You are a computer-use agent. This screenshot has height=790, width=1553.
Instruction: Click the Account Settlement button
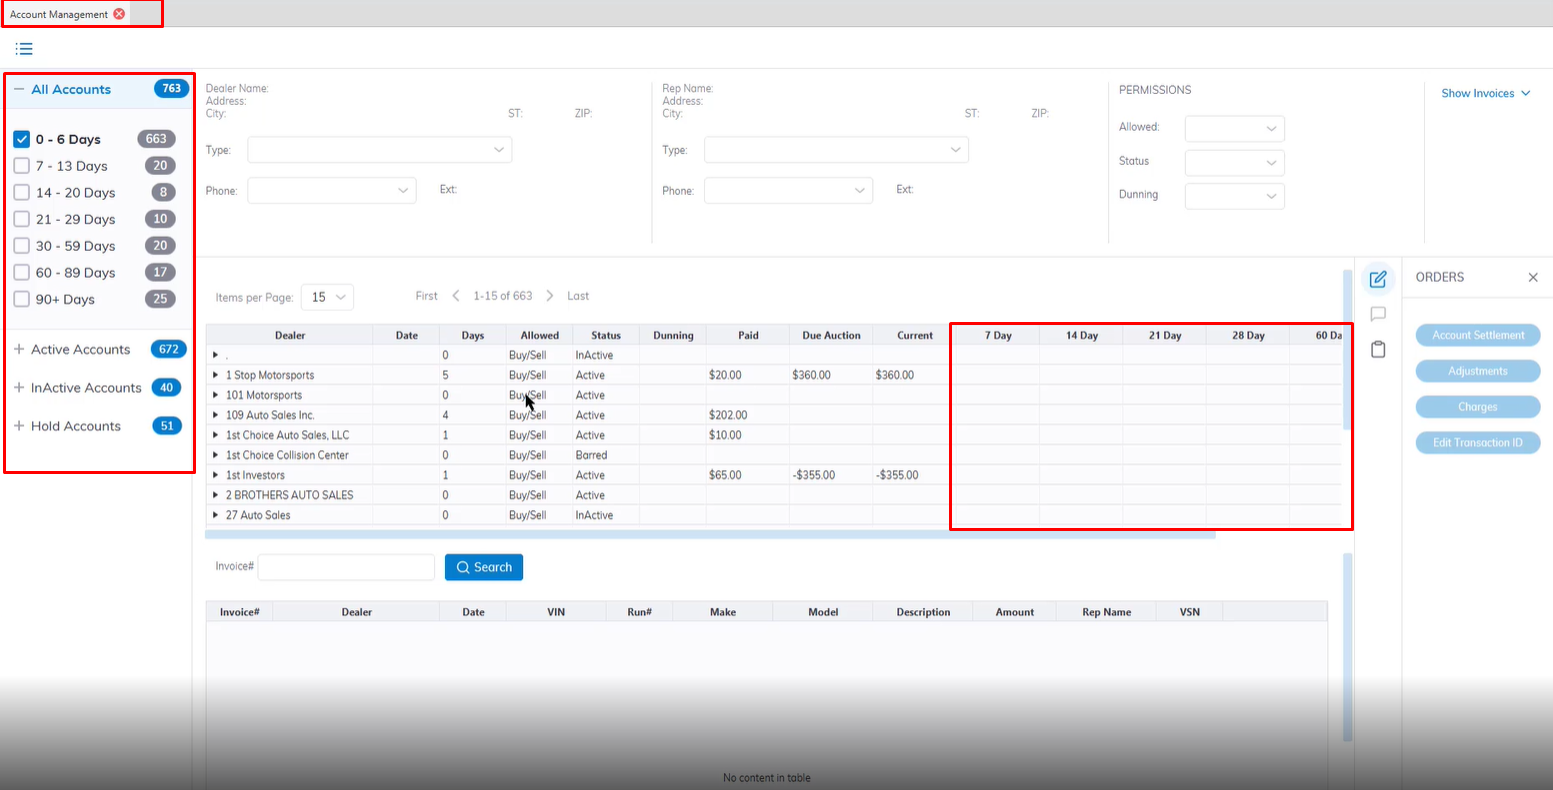point(1477,335)
